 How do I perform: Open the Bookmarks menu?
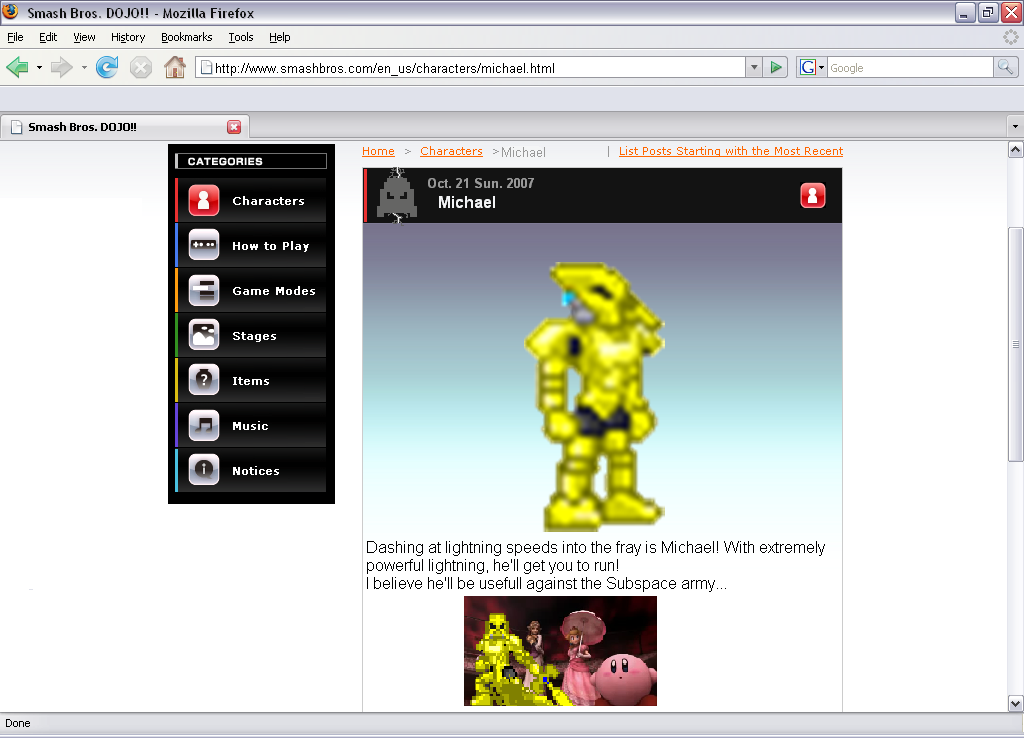[187, 37]
